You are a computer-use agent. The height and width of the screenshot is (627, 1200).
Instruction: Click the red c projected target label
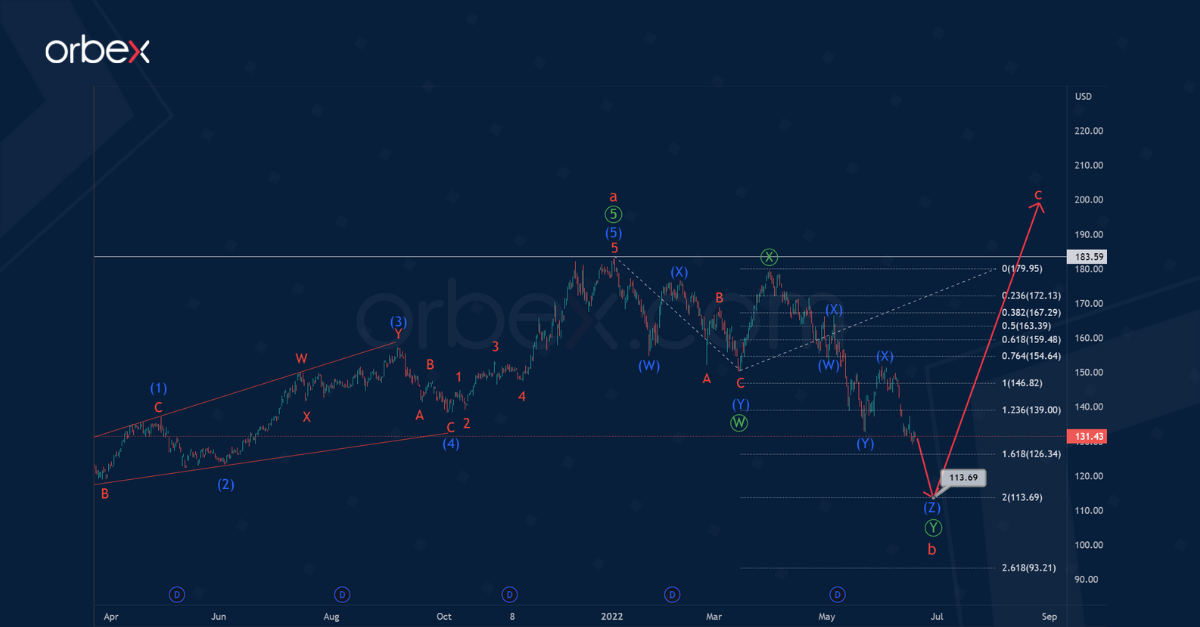point(1039,194)
